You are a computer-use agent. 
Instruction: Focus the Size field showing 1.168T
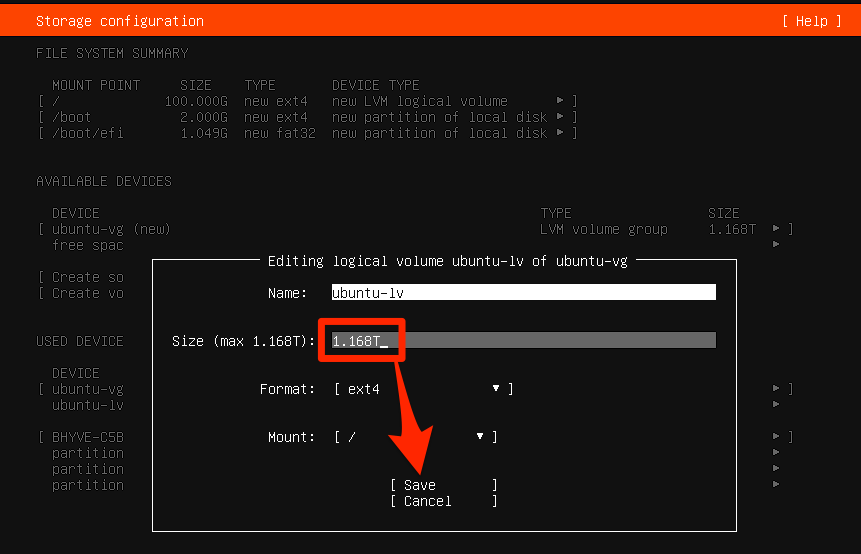pyautogui.click(x=523, y=341)
